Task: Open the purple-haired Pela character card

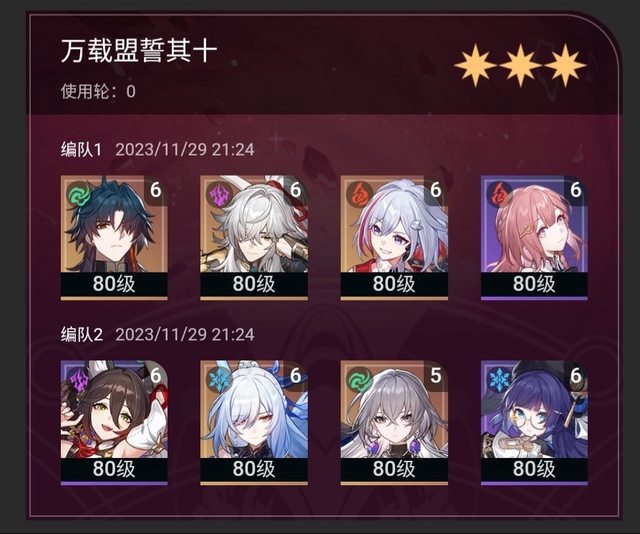Action: click(x=534, y=423)
